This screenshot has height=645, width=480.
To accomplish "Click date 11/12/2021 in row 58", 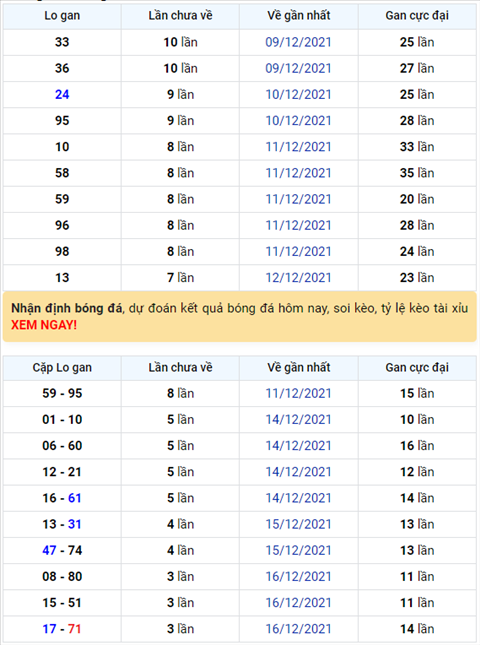I will click(x=298, y=173).
